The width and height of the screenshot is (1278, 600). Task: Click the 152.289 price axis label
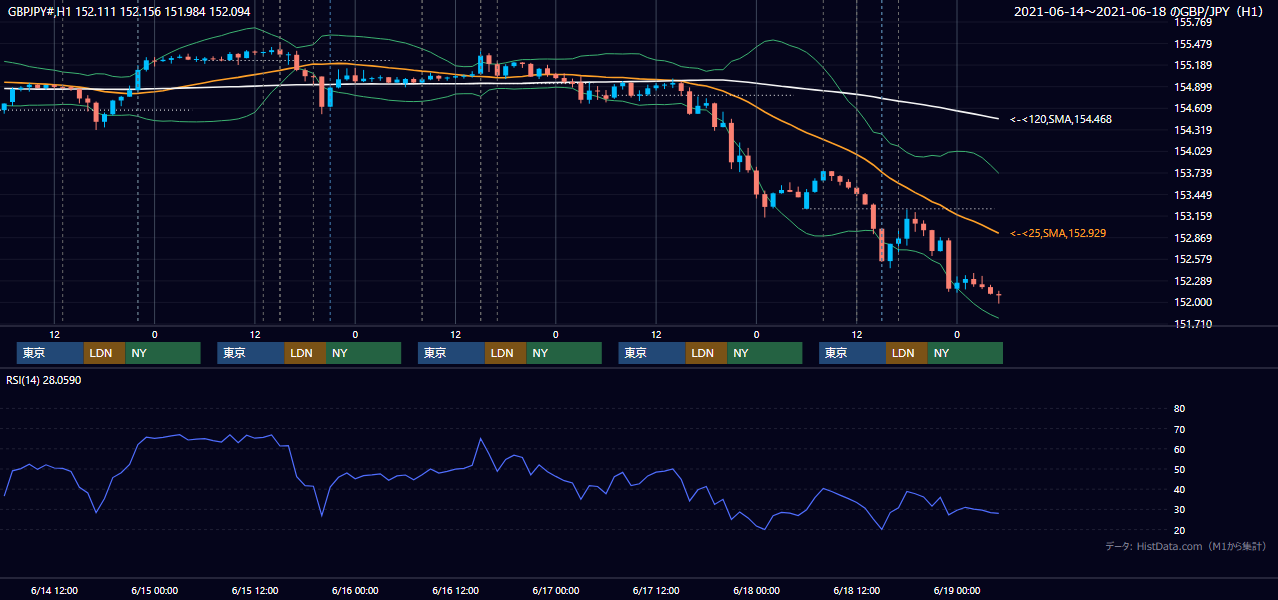[1192, 281]
